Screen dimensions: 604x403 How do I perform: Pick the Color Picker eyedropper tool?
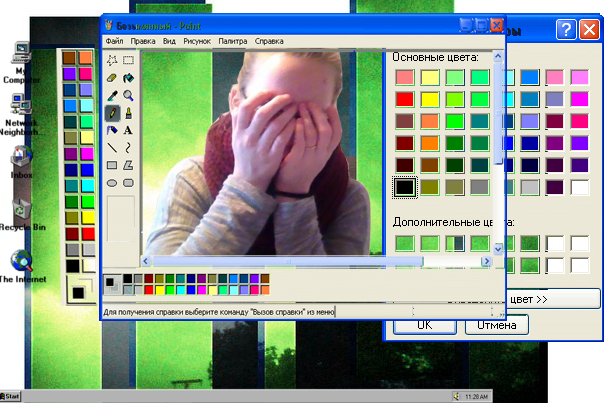click(112, 95)
